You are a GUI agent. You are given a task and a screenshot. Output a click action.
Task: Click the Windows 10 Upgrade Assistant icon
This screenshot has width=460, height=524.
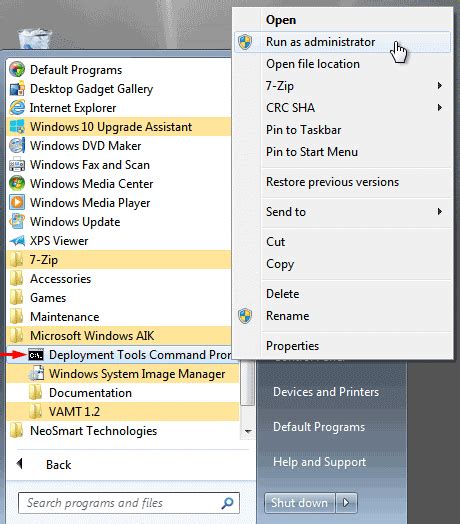click(x=17, y=127)
